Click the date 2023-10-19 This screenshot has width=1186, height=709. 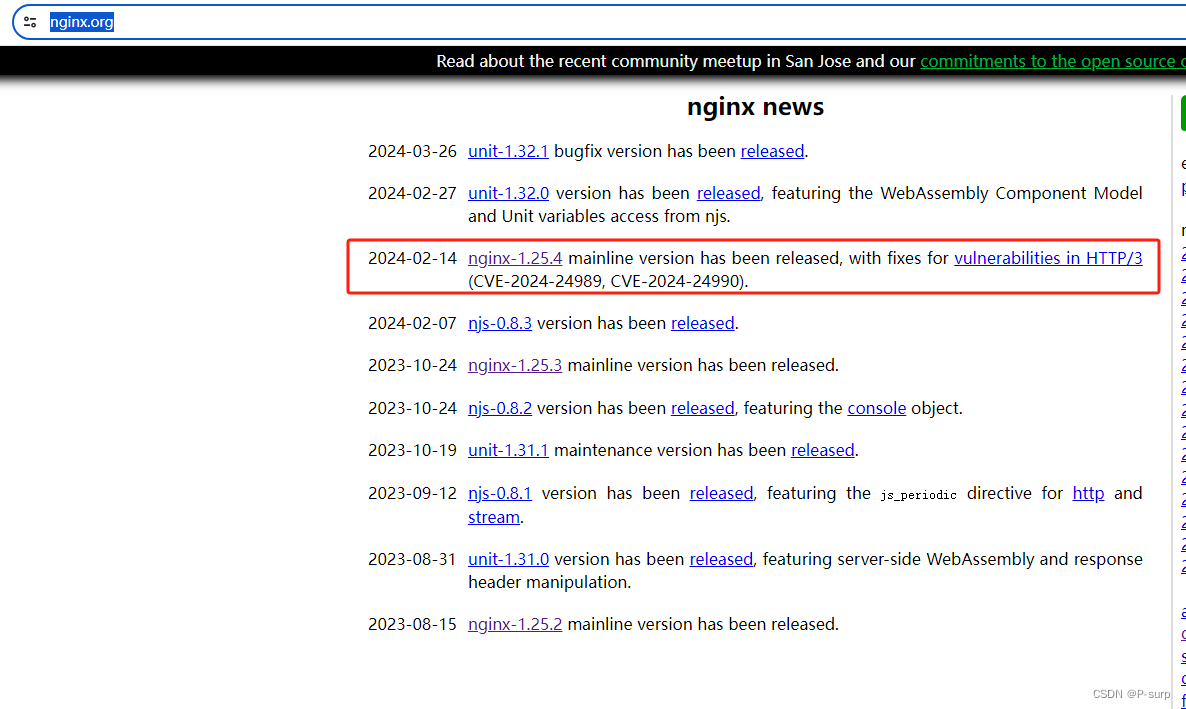click(412, 450)
